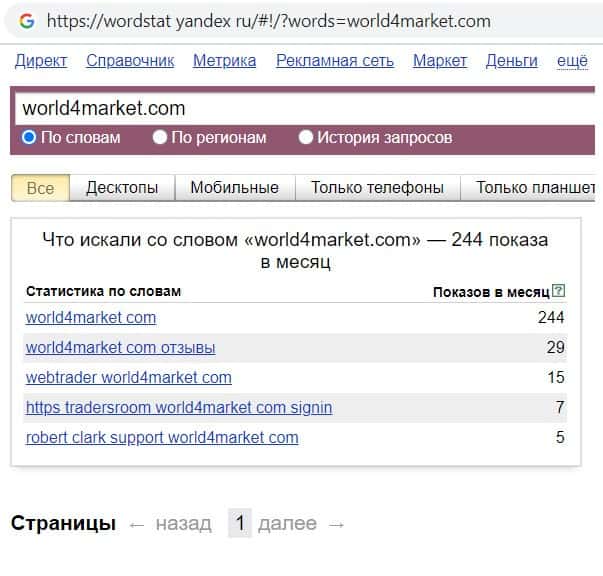This screenshot has width=603, height=576.
Task: Open 'webtrader world4market com' query
Action: (128, 378)
